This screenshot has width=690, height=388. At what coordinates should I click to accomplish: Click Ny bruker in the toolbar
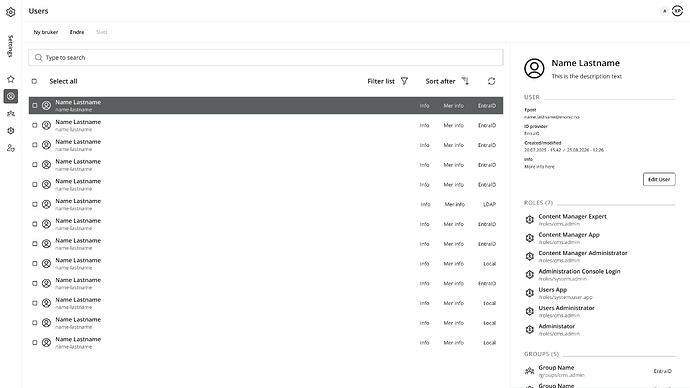[x=46, y=32]
